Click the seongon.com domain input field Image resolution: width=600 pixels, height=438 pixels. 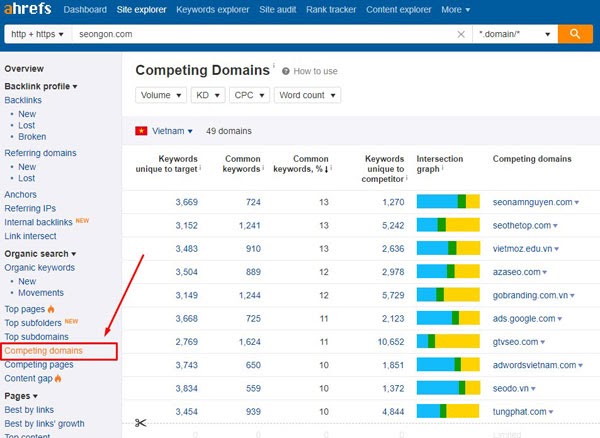click(264, 34)
